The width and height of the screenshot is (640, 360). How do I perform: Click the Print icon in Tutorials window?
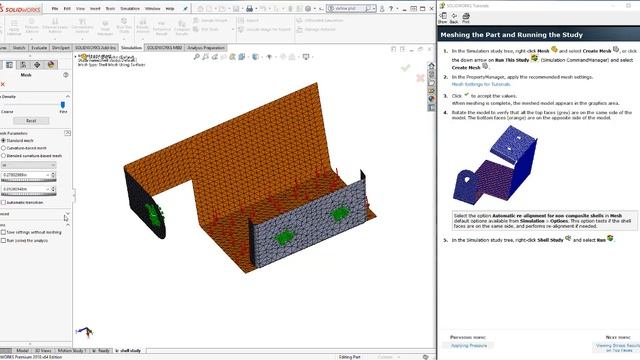coord(466,17)
